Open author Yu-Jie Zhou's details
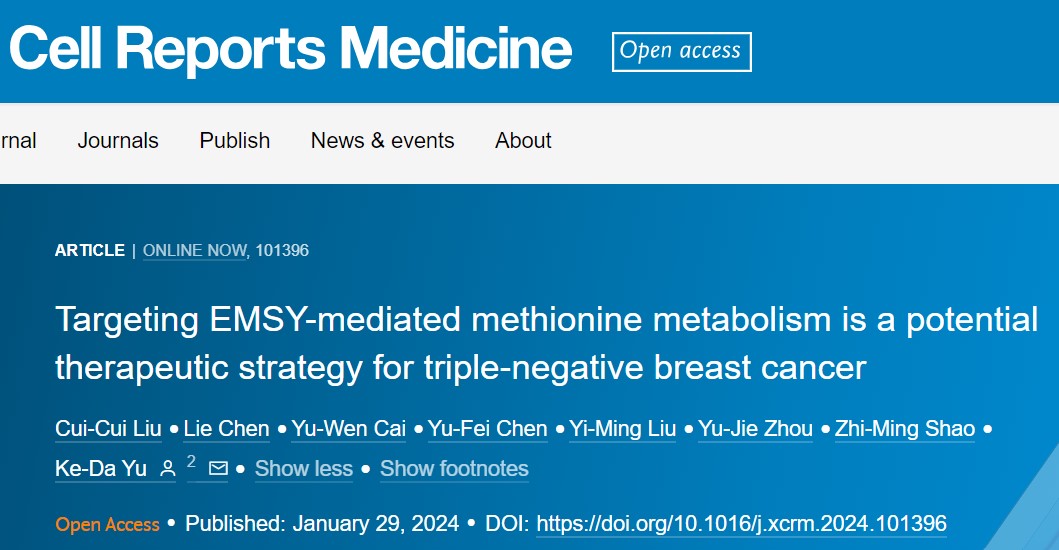This screenshot has width=1059, height=550. (755, 428)
